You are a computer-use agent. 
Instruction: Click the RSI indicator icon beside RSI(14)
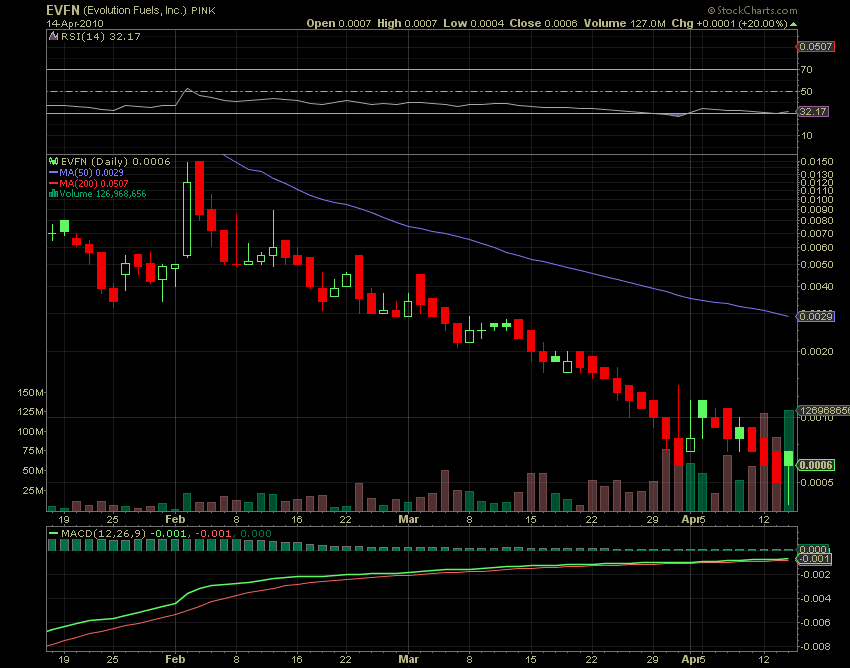pyautogui.click(x=53, y=36)
